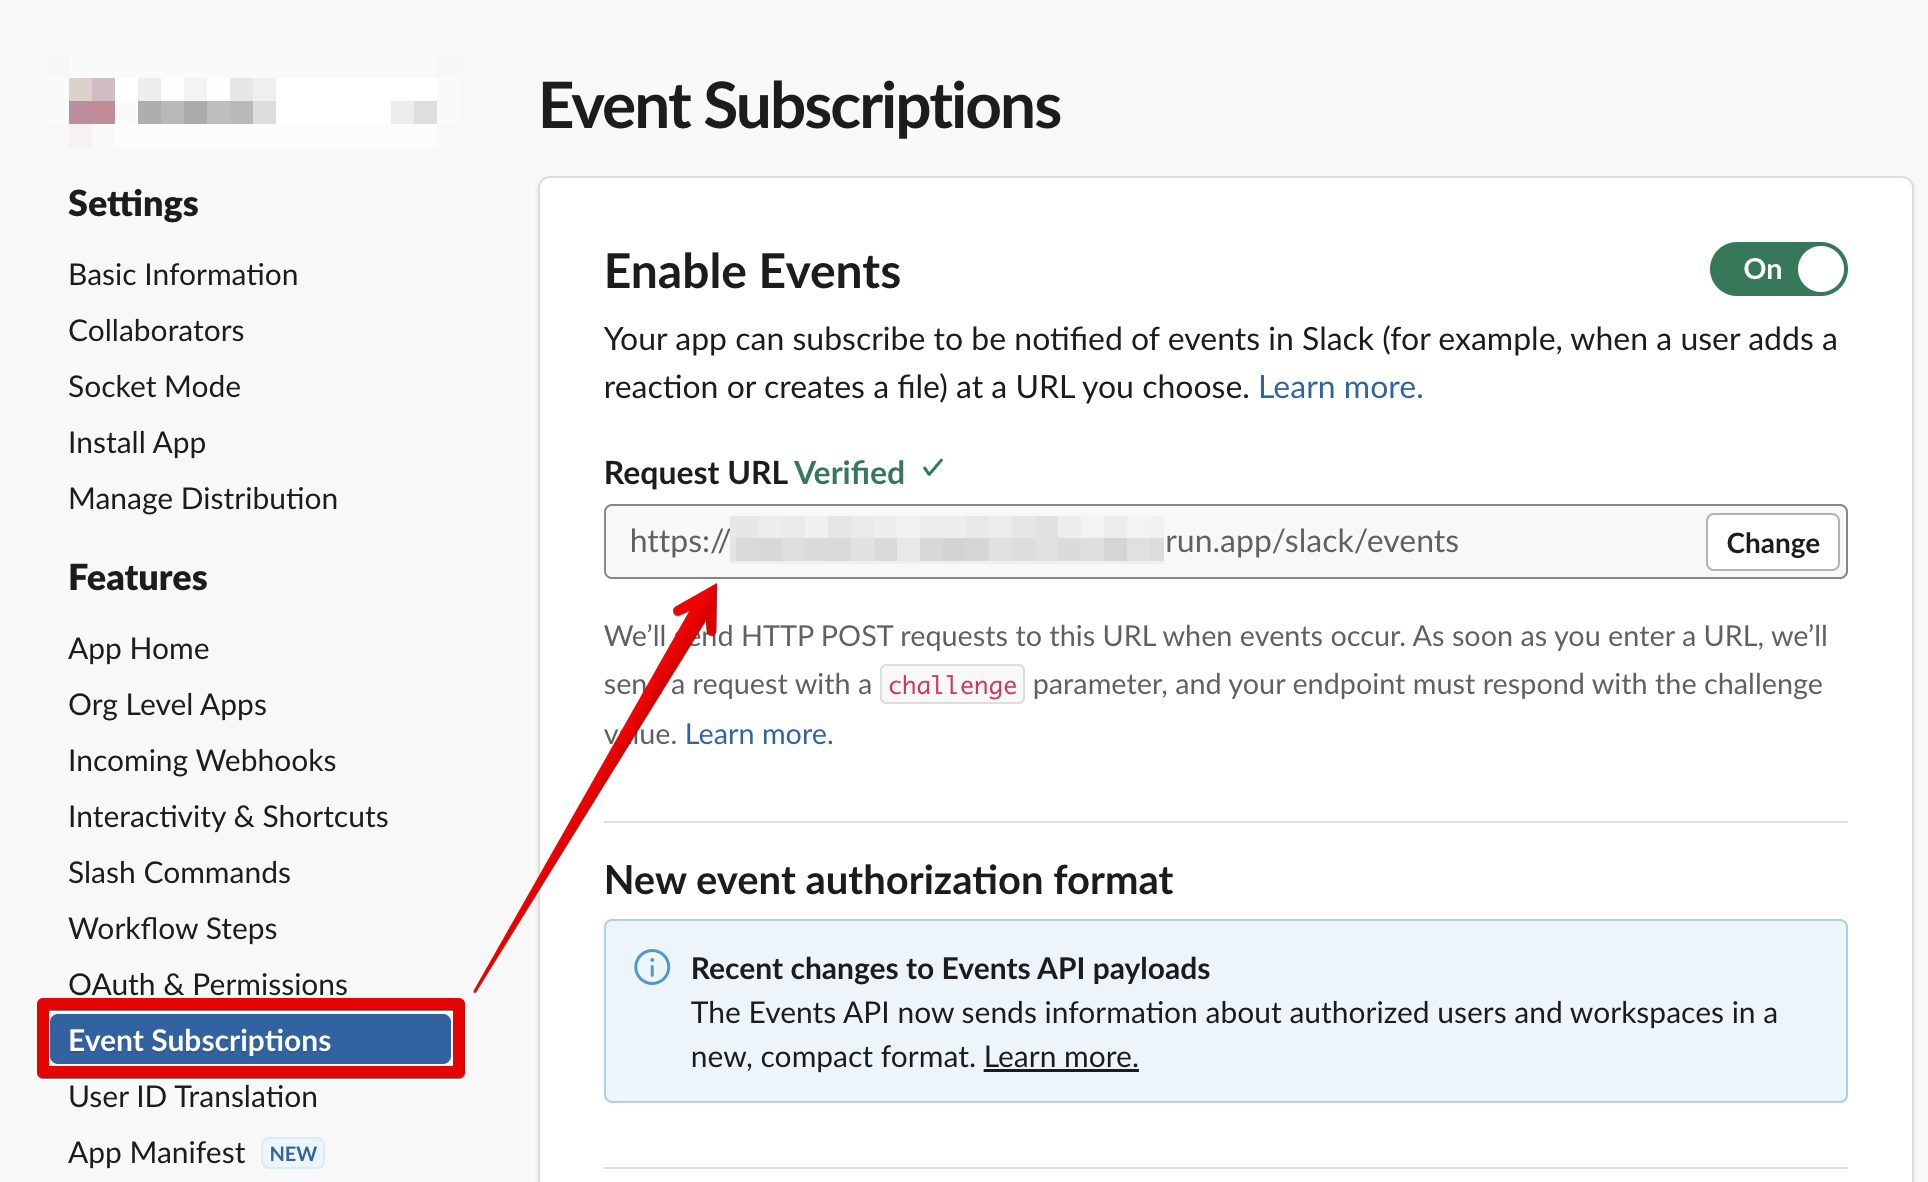This screenshot has height=1182, width=1928.
Task: Open the Slash Commands page
Action: coord(179,872)
